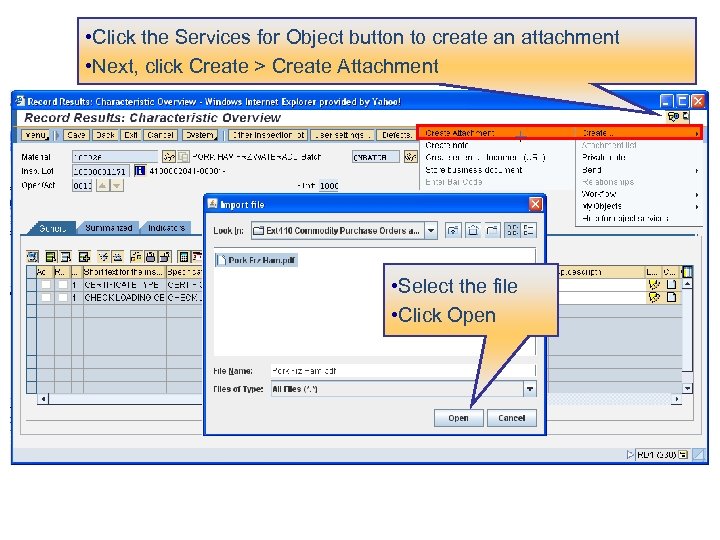
Task: Click the Insp. Lot input field
Action: click(x=101, y=171)
